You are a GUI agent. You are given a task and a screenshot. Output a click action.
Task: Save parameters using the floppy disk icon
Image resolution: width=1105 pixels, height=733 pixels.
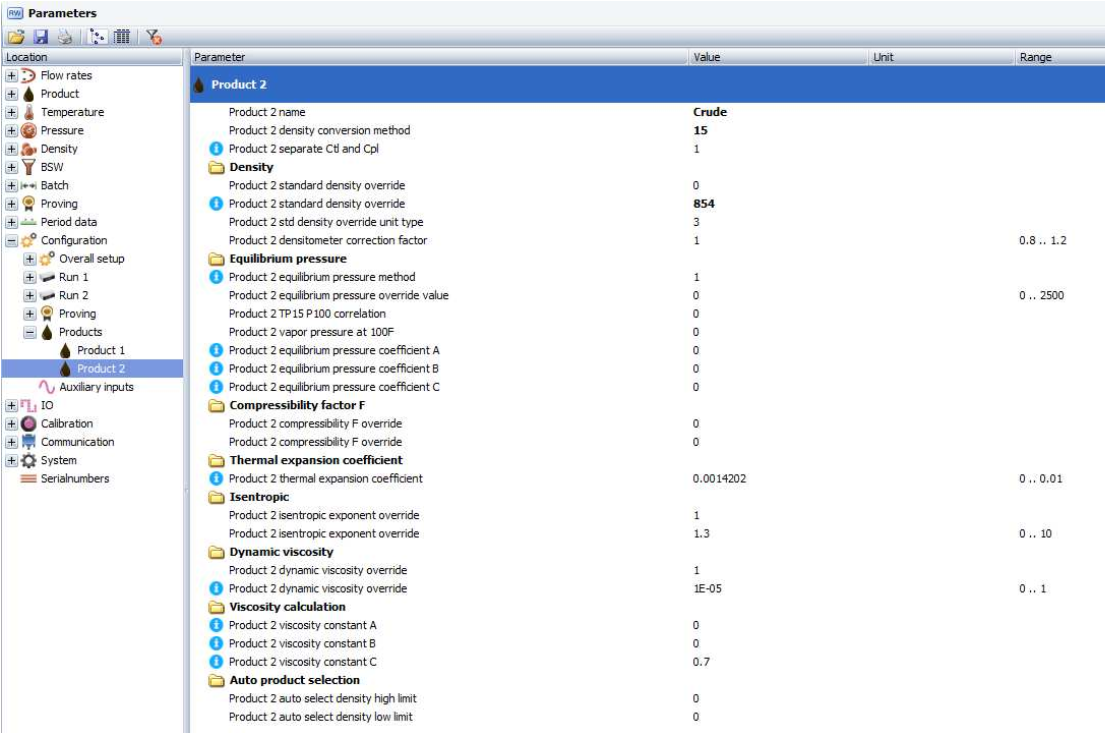click(41, 37)
